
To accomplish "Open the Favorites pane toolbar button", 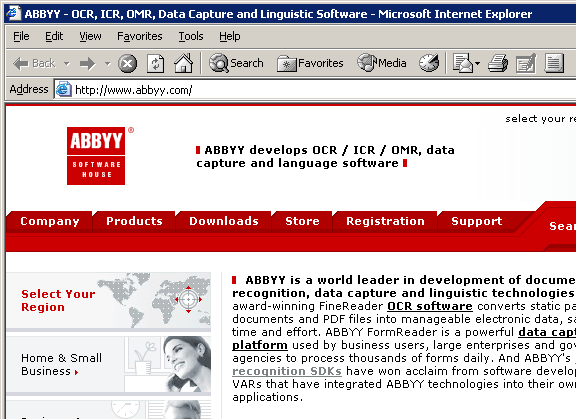I will click(310, 64).
